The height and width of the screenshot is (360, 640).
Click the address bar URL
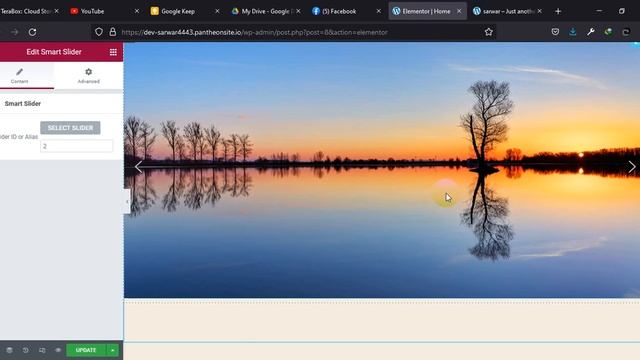254,32
